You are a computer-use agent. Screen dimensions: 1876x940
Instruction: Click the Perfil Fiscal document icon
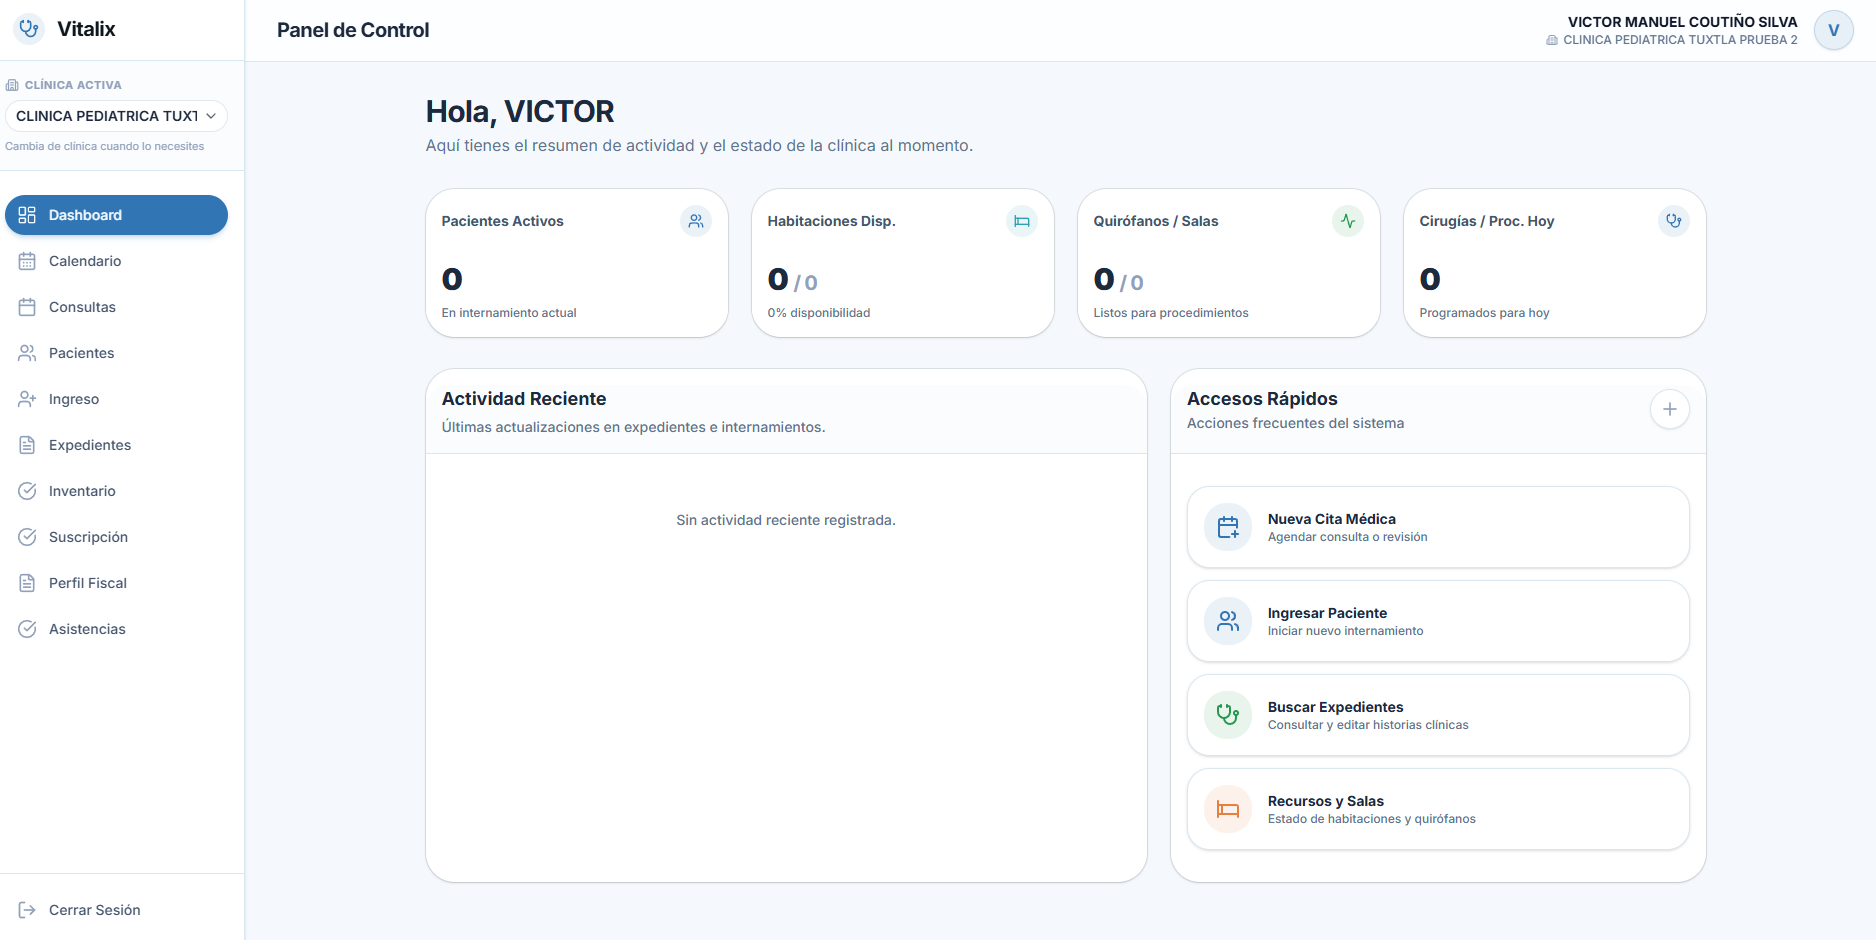pyautogui.click(x=27, y=583)
